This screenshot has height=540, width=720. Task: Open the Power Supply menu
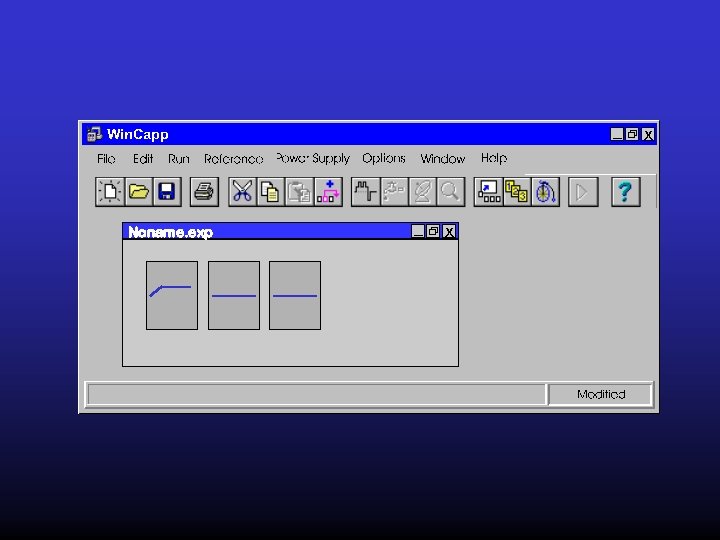point(313,159)
